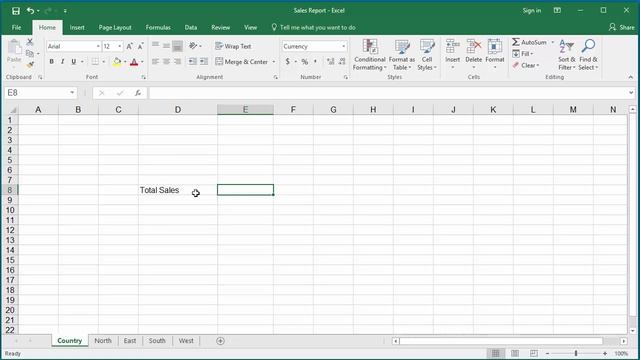
Task: Toggle Bold formatting
Action: click(x=51, y=62)
